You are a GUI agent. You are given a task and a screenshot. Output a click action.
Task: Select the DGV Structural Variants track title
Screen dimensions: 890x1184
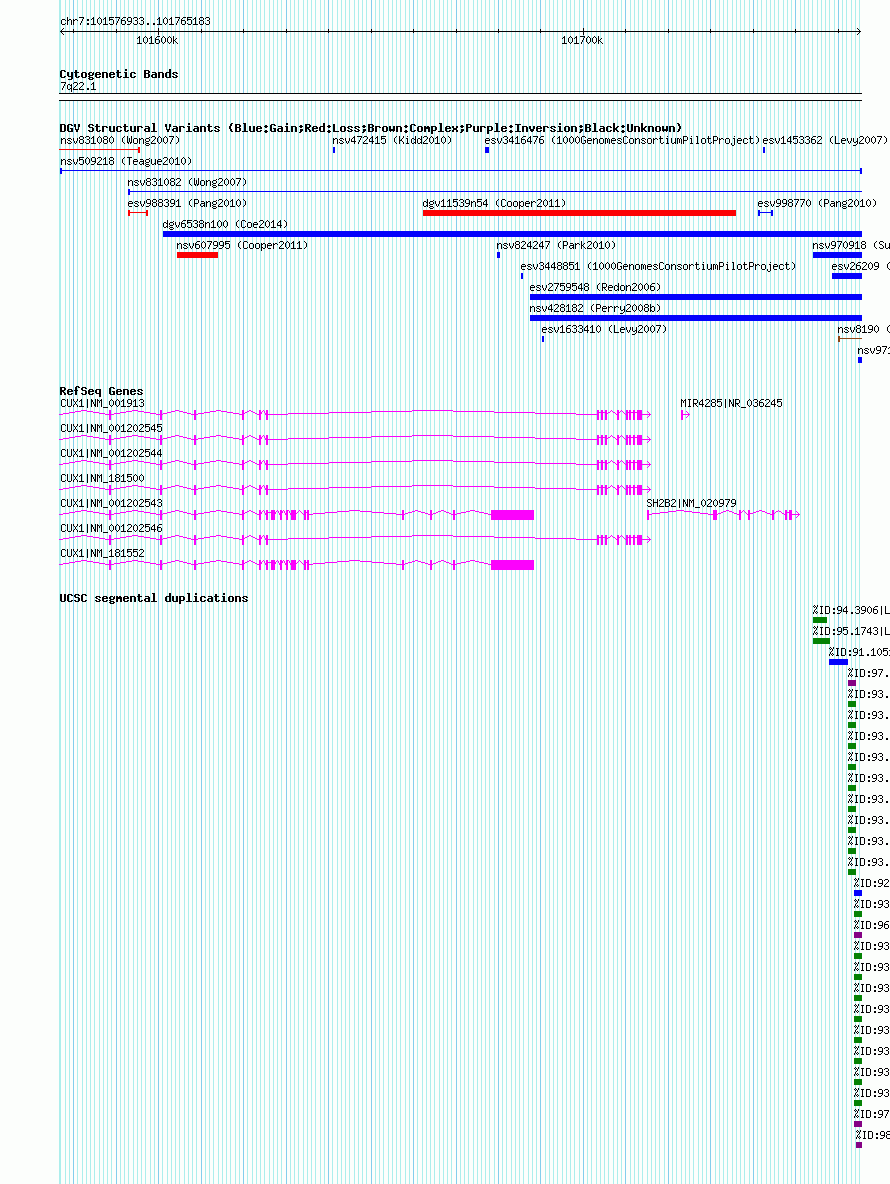coord(371,128)
